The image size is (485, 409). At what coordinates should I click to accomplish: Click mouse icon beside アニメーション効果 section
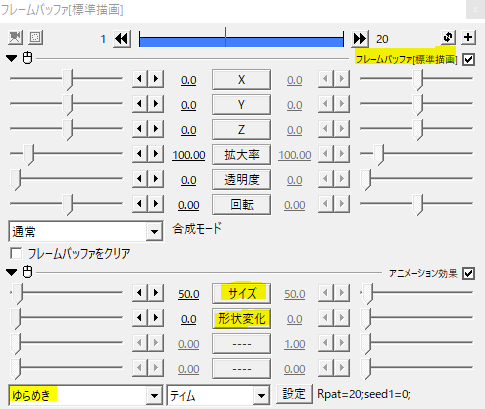pyautogui.click(x=28, y=272)
